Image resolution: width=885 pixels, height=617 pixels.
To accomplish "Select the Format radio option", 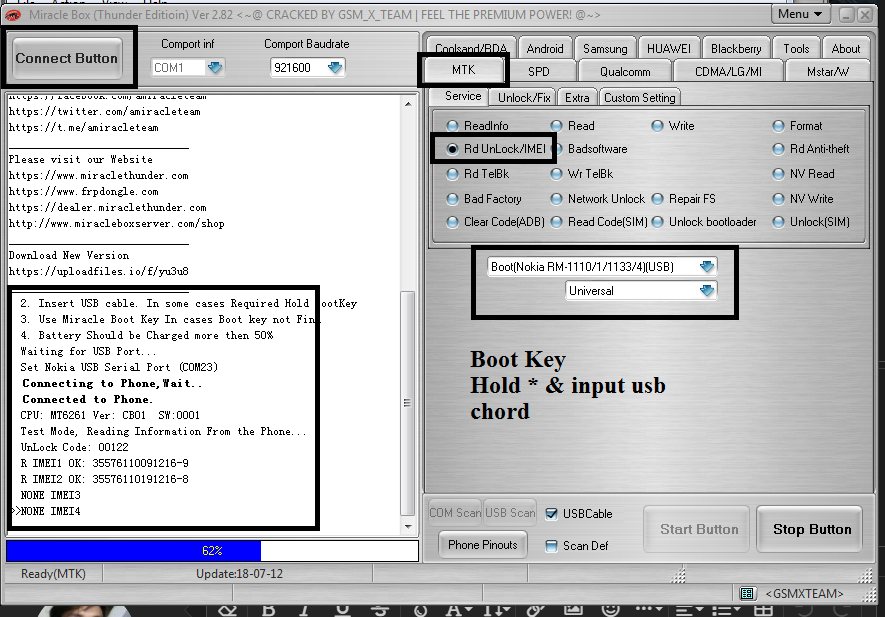I will [x=778, y=126].
